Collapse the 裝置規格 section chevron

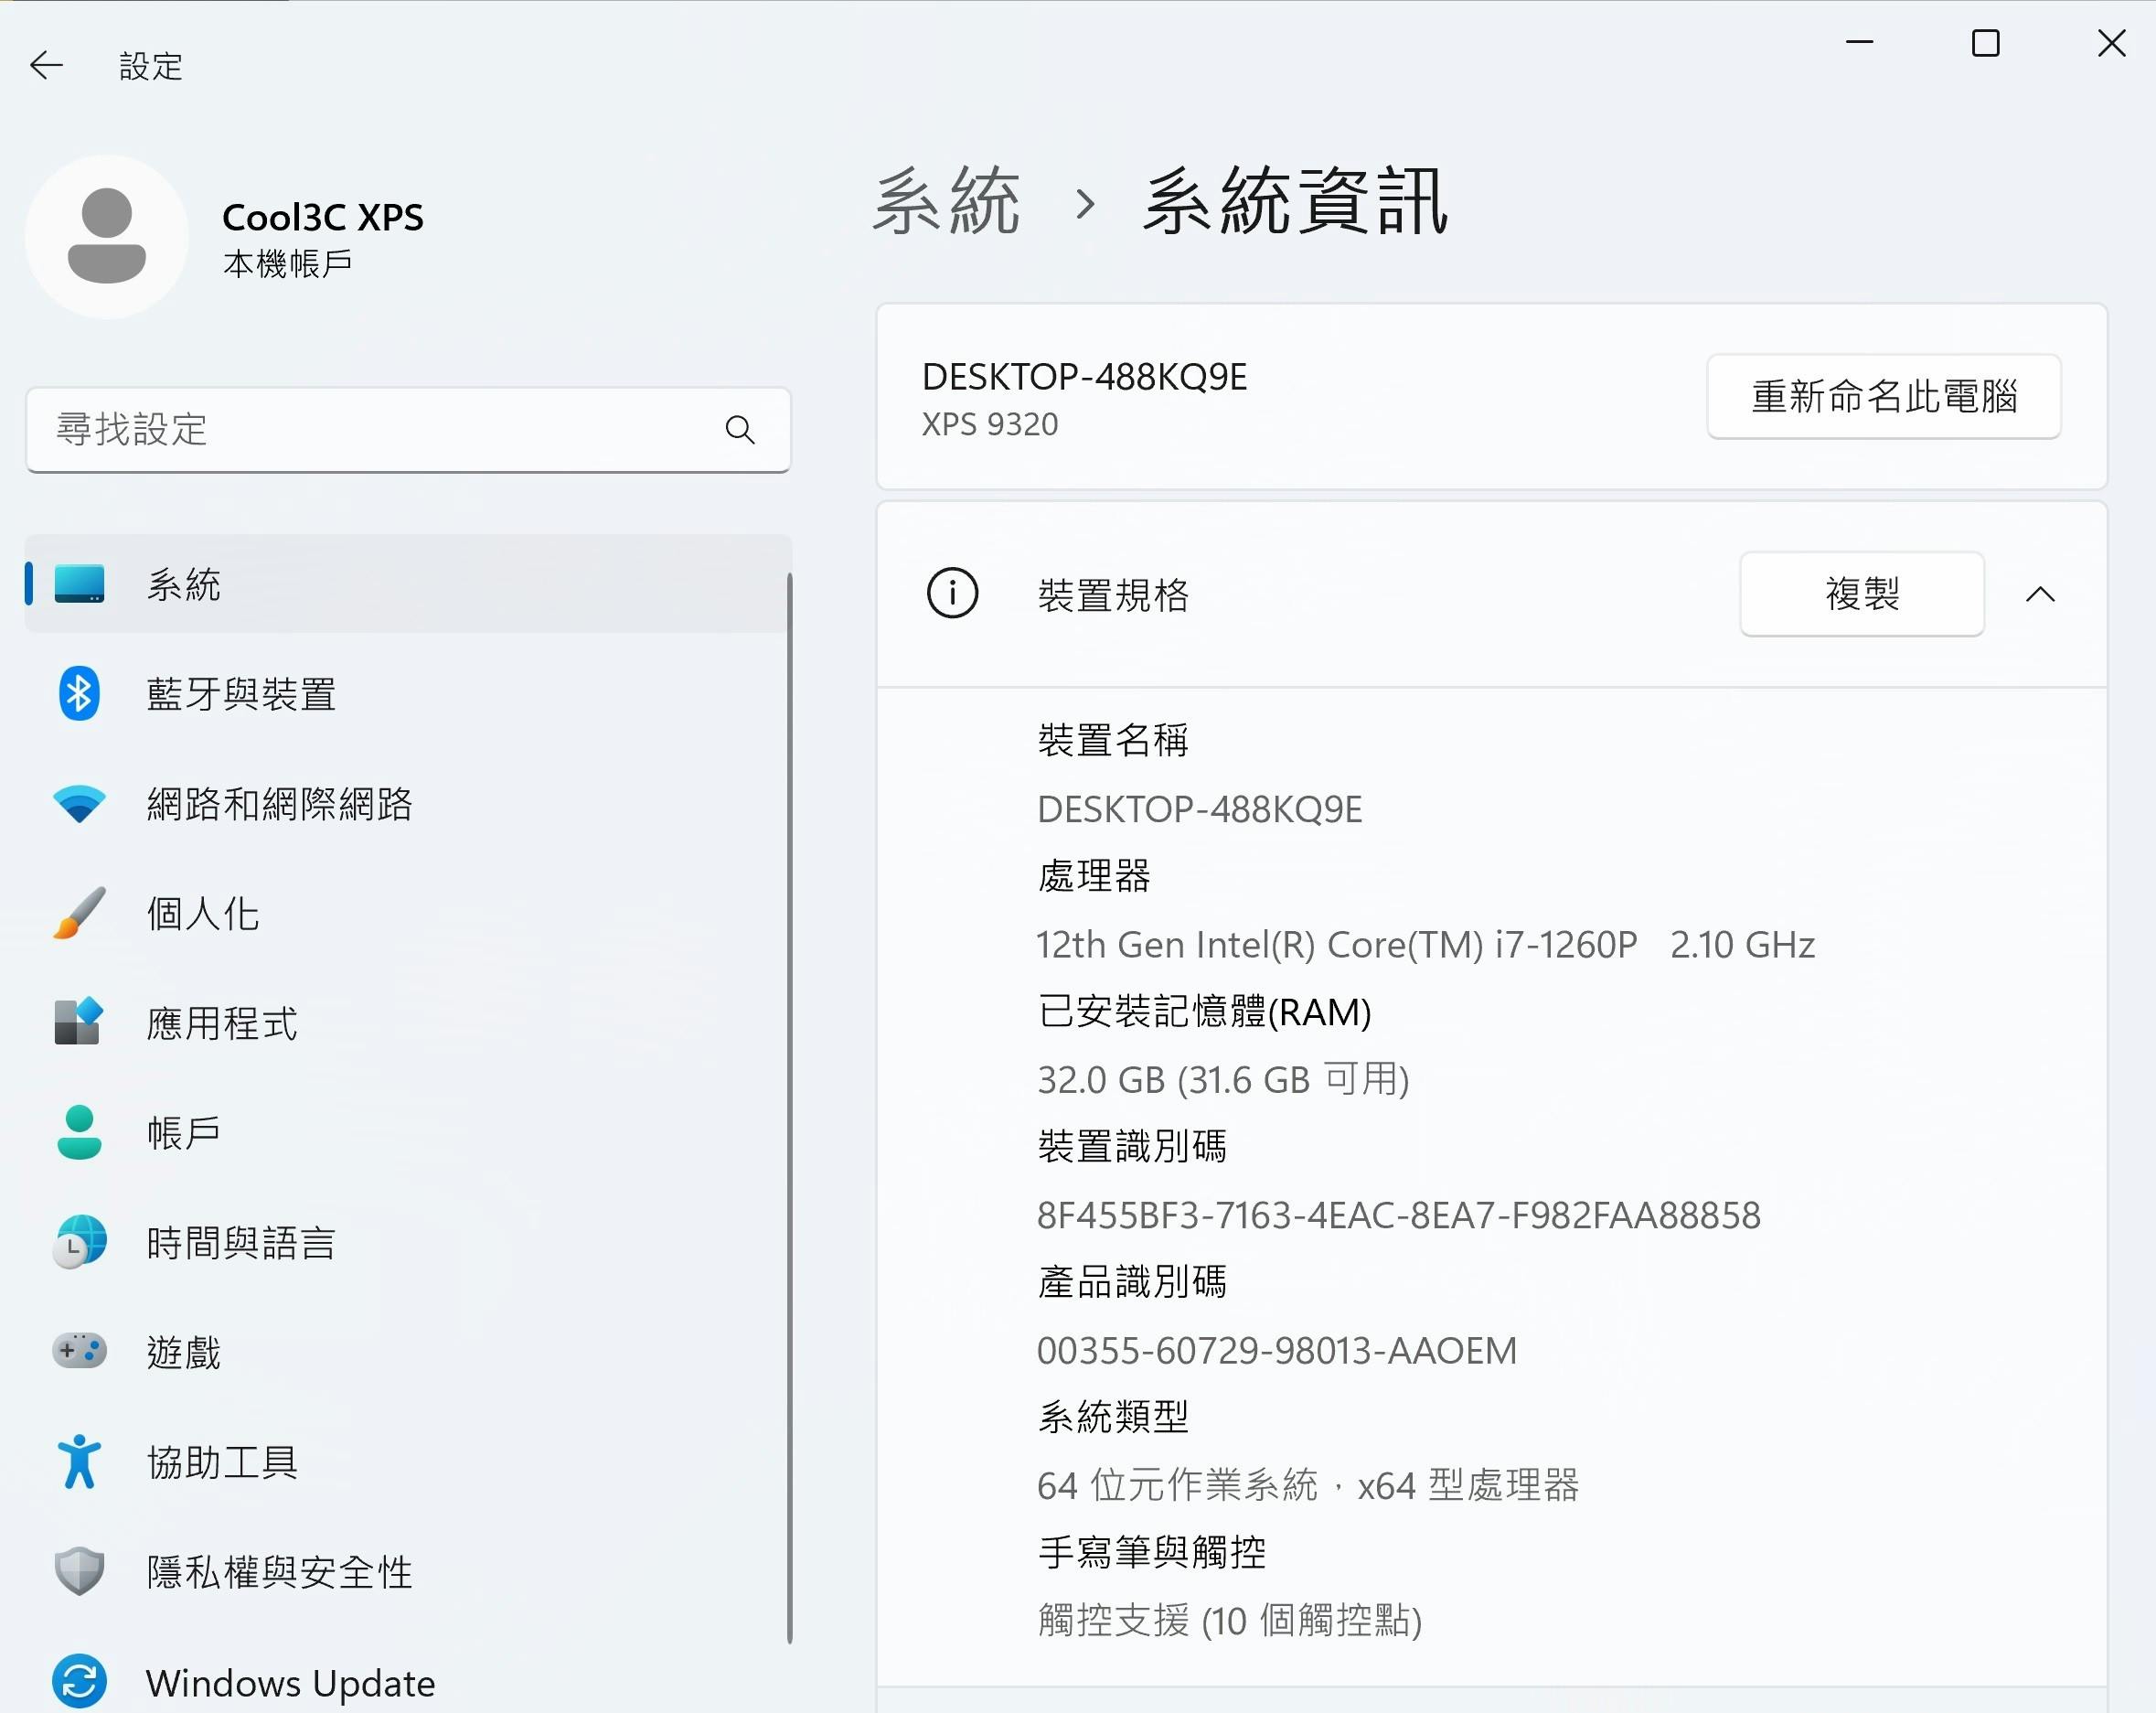2040,594
